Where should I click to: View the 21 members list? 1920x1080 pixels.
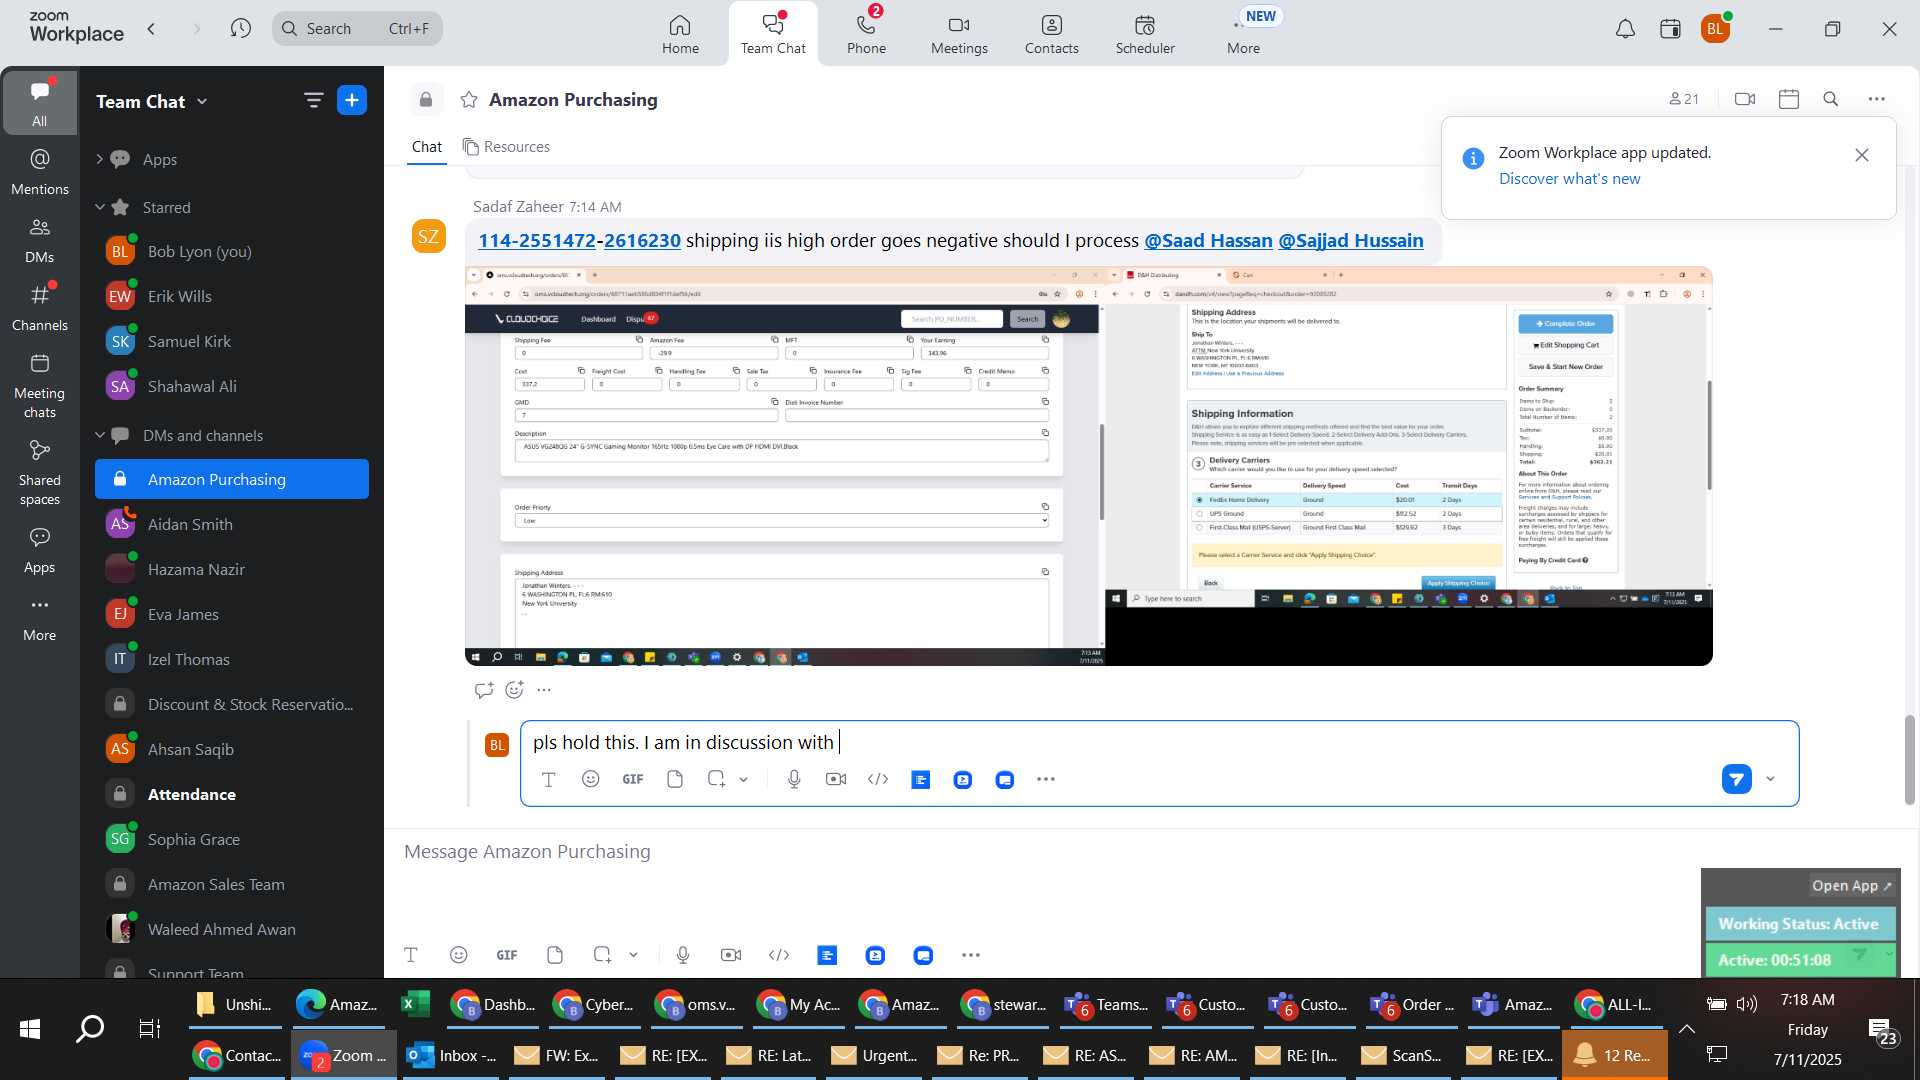[1684, 99]
